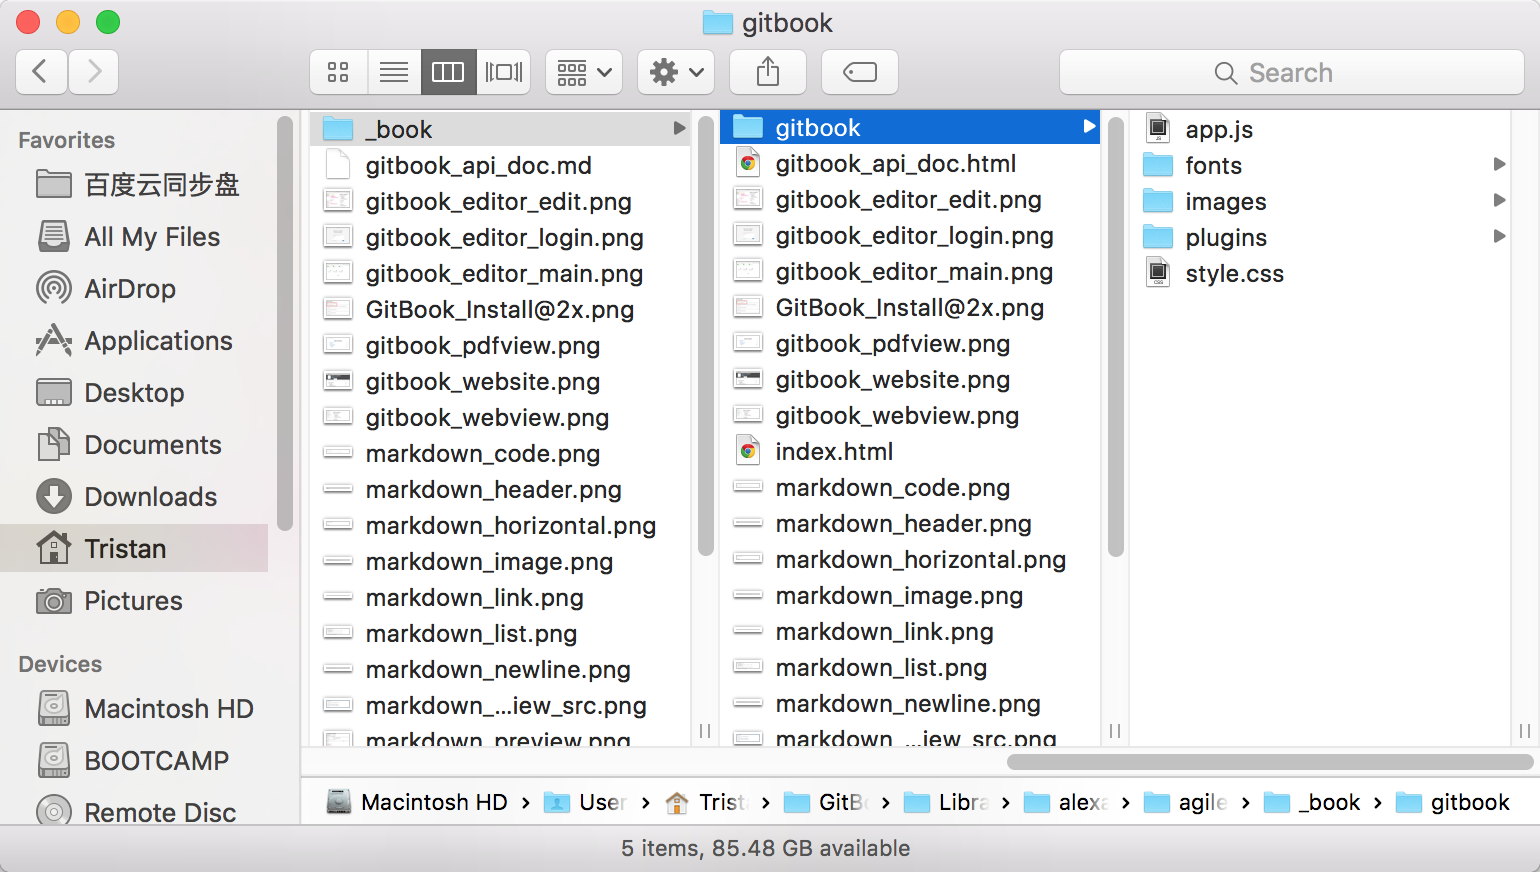
Task: Select markdown_newline.png in first column
Action: pyautogui.click(x=500, y=669)
